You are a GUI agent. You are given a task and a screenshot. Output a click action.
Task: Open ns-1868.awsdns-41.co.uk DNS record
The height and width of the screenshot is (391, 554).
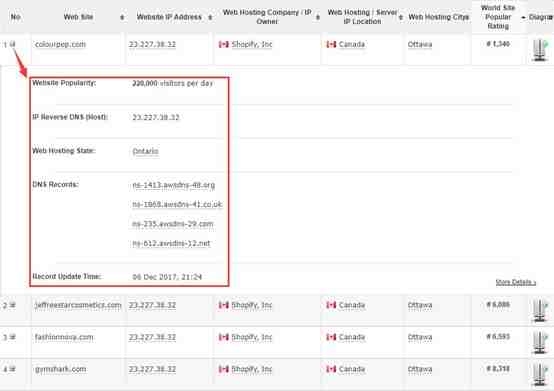click(177, 205)
